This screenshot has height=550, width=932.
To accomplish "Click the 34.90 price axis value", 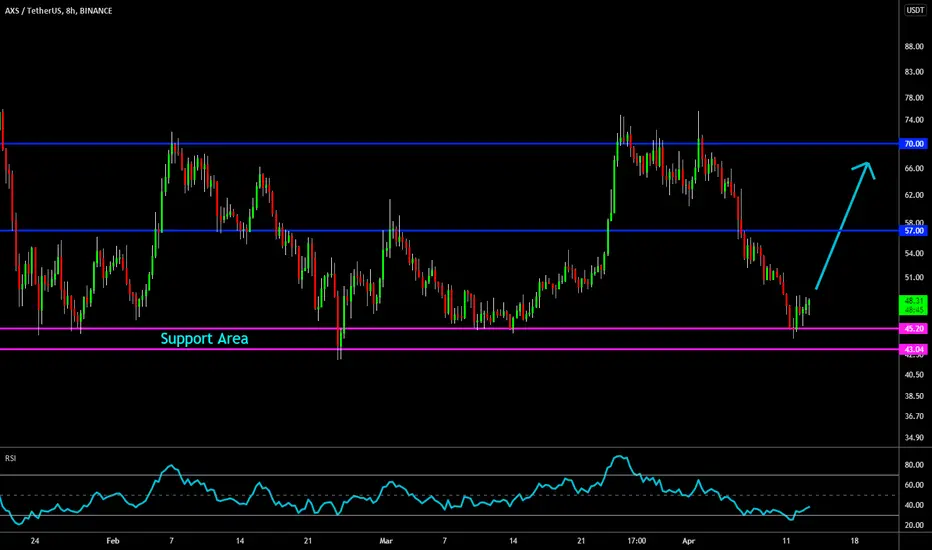I will [914, 438].
